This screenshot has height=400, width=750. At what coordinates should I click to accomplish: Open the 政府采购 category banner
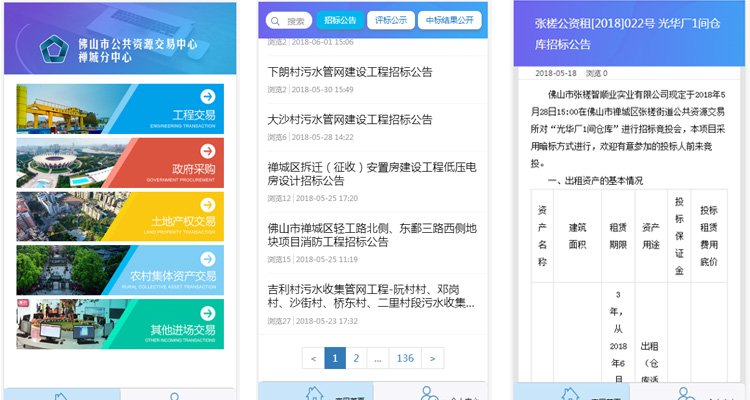click(x=120, y=163)
